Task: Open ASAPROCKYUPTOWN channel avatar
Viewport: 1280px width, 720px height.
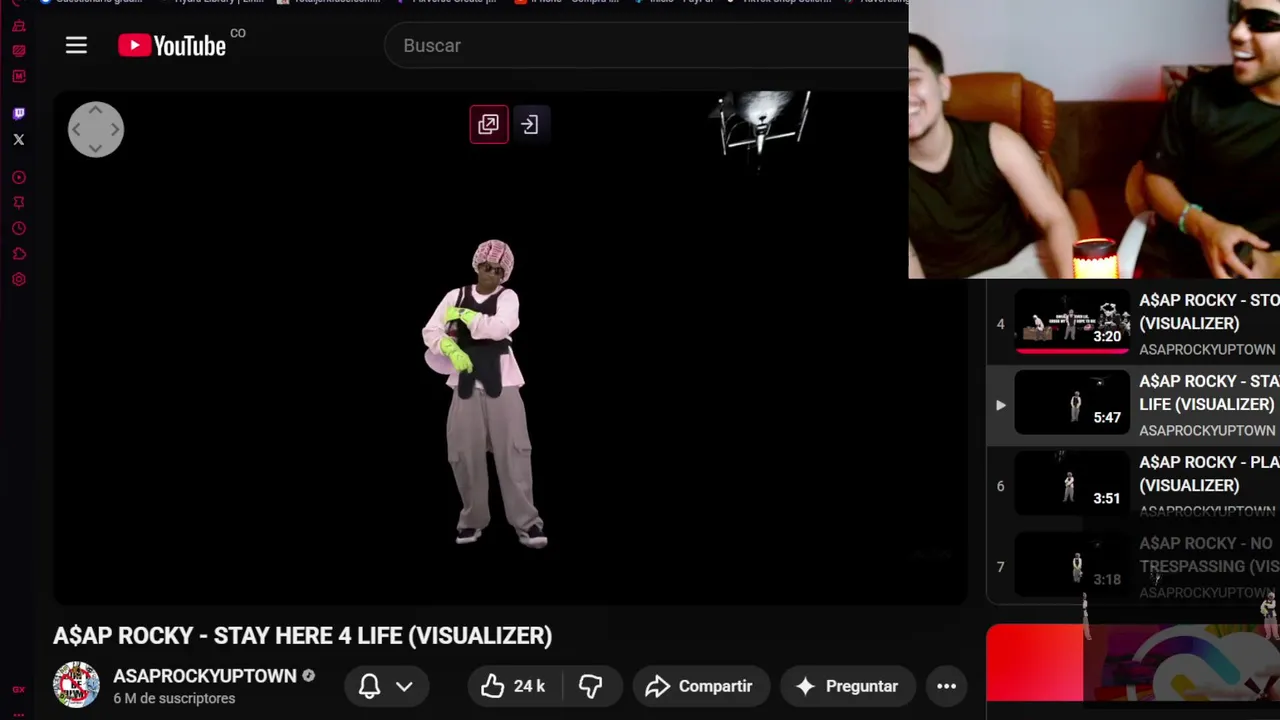Action: tap(76, 685)
